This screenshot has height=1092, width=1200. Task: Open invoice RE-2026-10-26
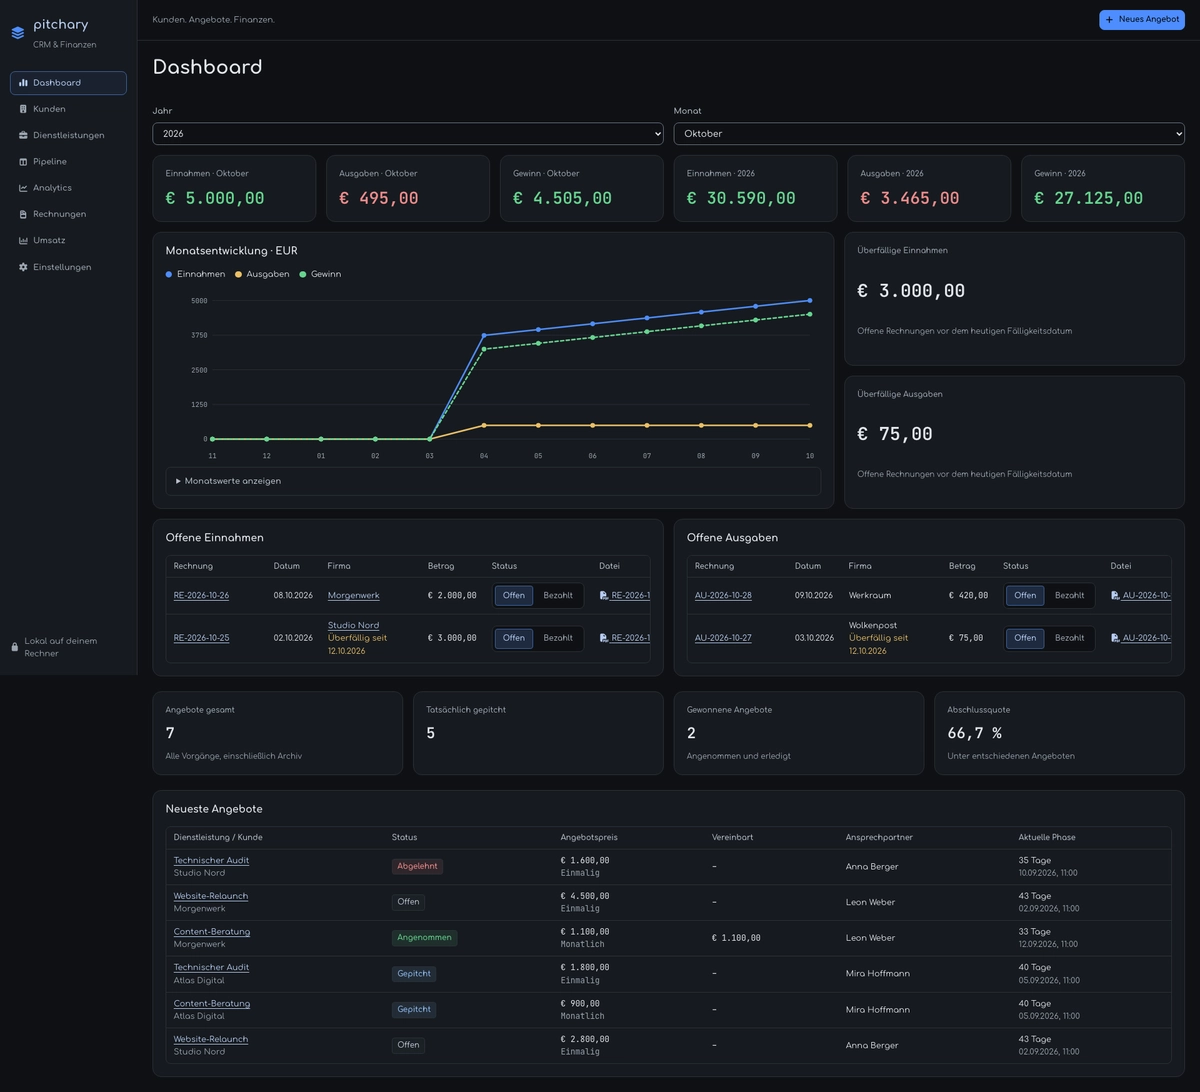(201, 596)
